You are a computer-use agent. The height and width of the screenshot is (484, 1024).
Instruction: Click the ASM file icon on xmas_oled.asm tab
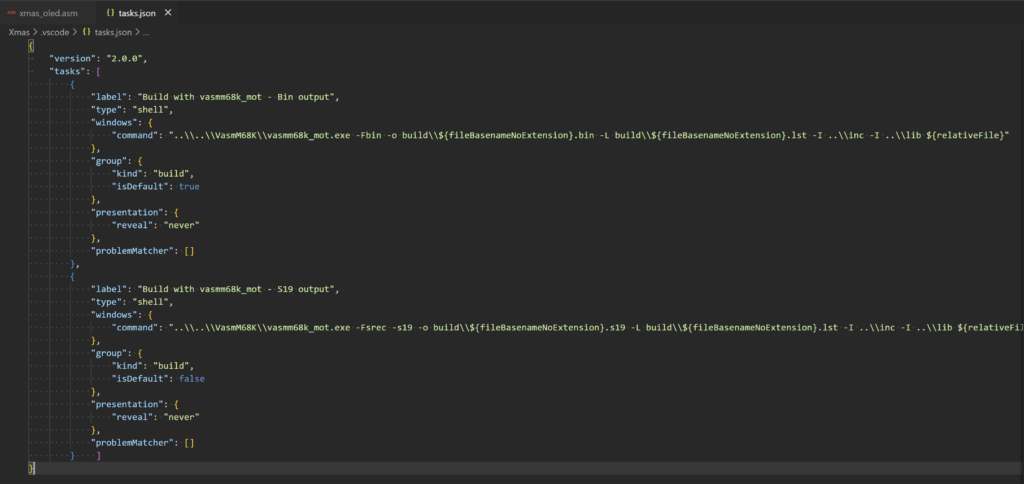[x=10, y=13]
